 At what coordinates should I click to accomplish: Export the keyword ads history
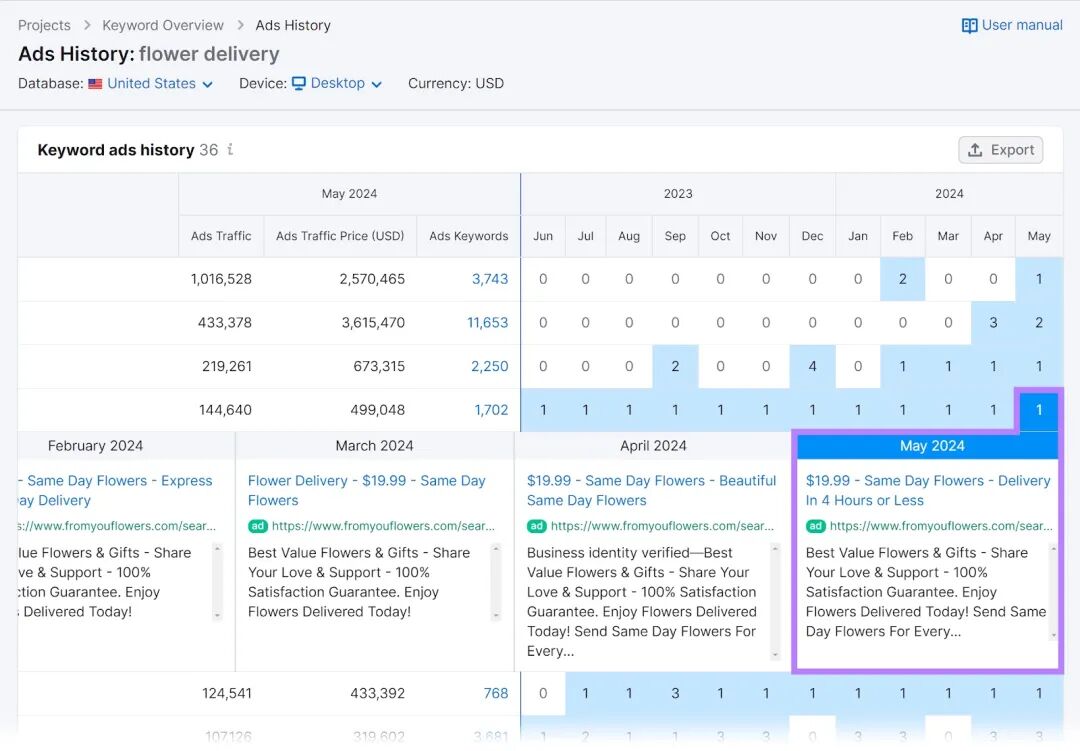point(1000,150)
